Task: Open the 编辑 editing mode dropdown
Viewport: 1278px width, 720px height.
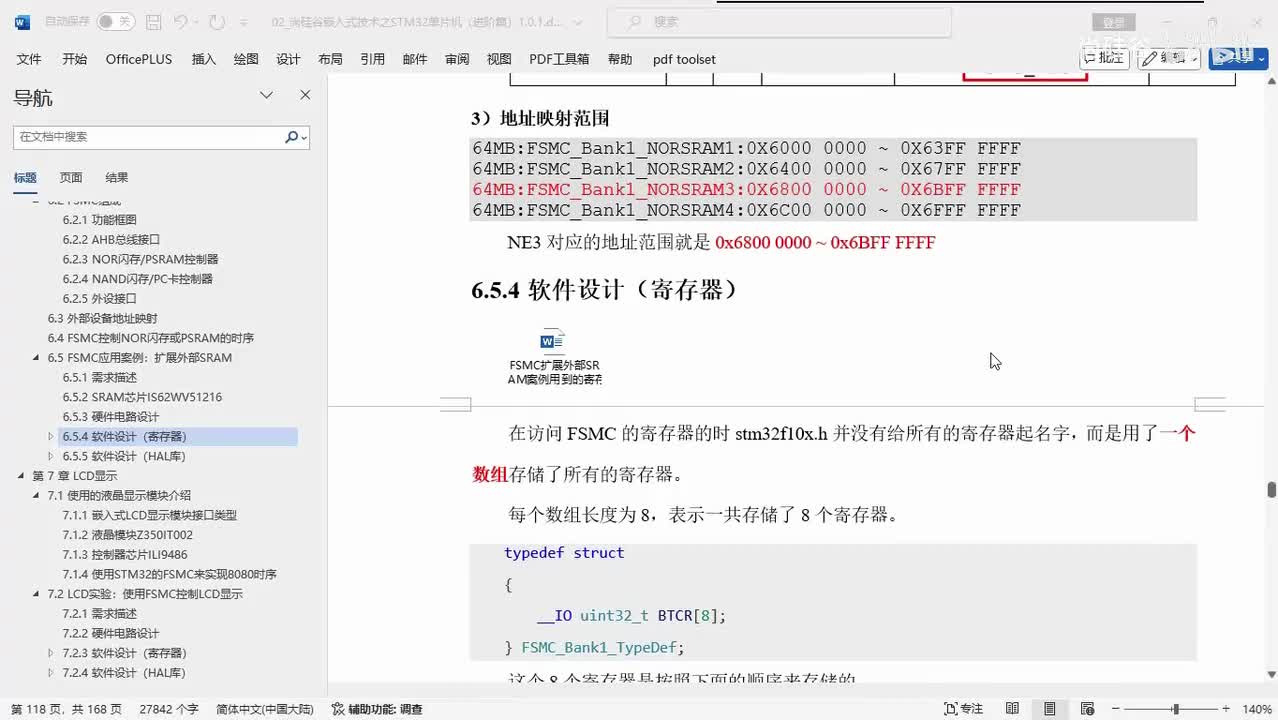Action: tap(1168, 58)
